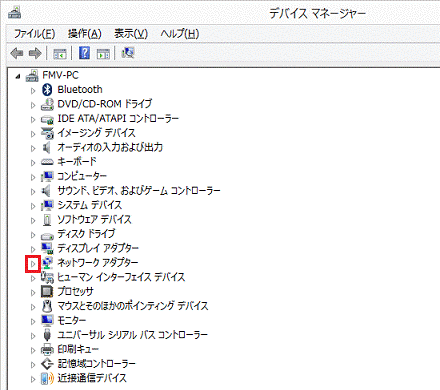The image size is (440, 390).
Task: Click the プロセッサ chip icon
Action: (x=47, y=292)
